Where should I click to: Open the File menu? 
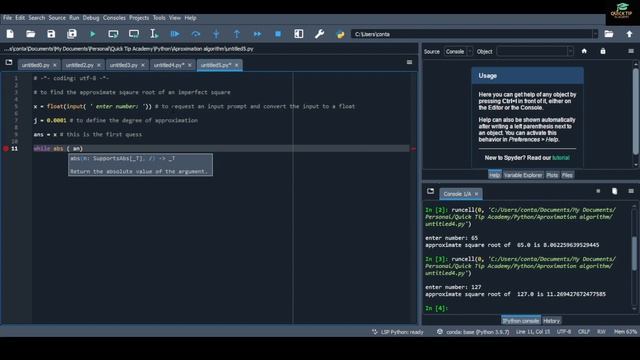(7, 18)
